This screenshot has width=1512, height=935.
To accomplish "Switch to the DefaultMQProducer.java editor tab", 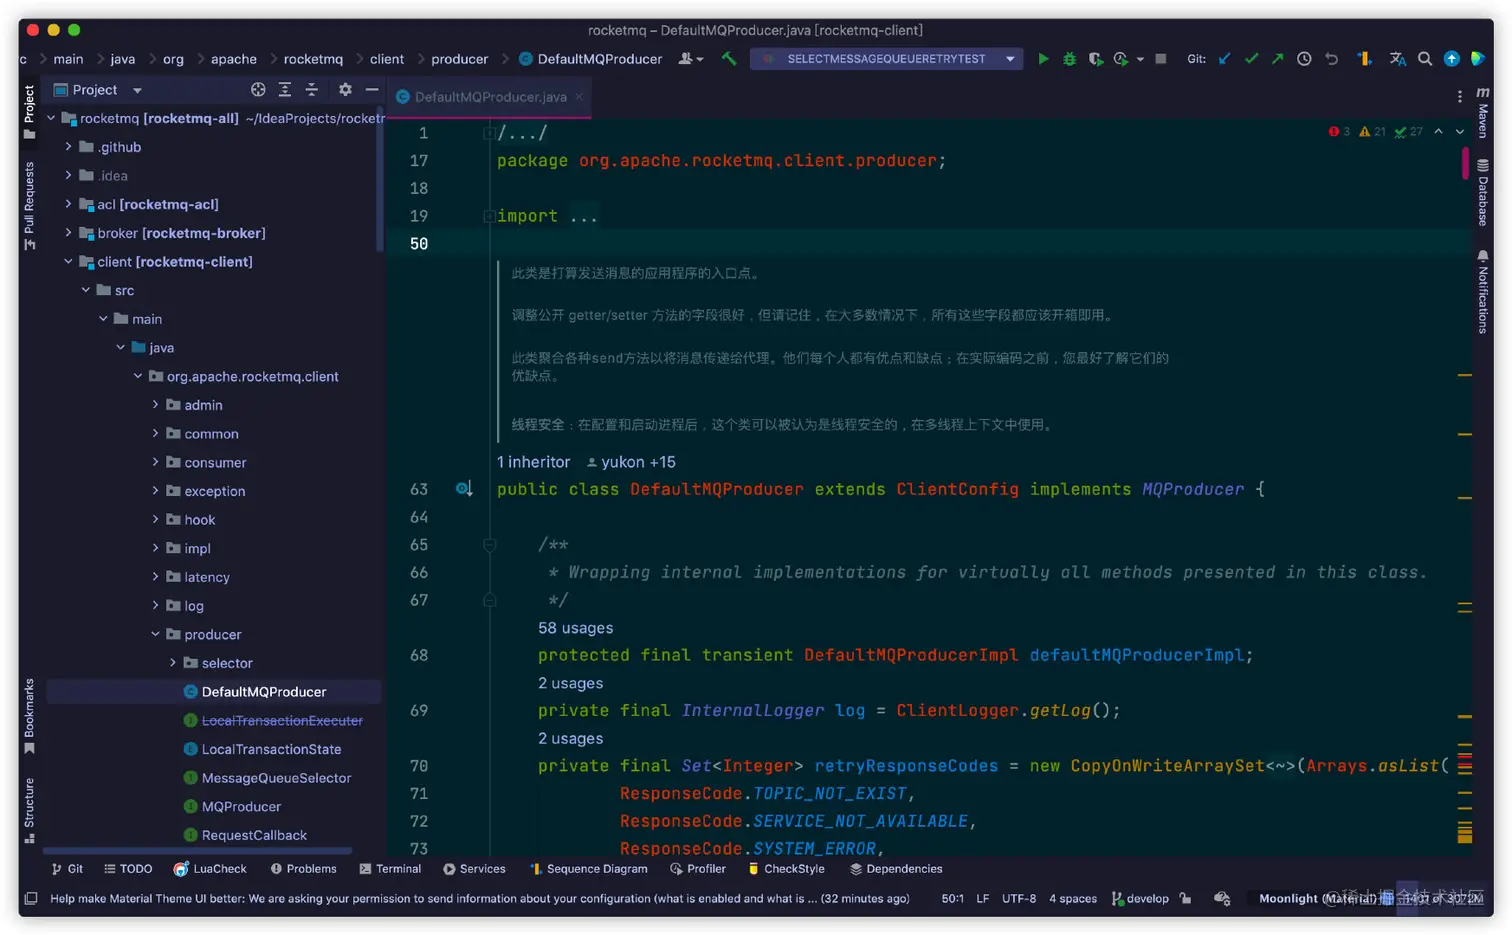I will coord(490,97).
